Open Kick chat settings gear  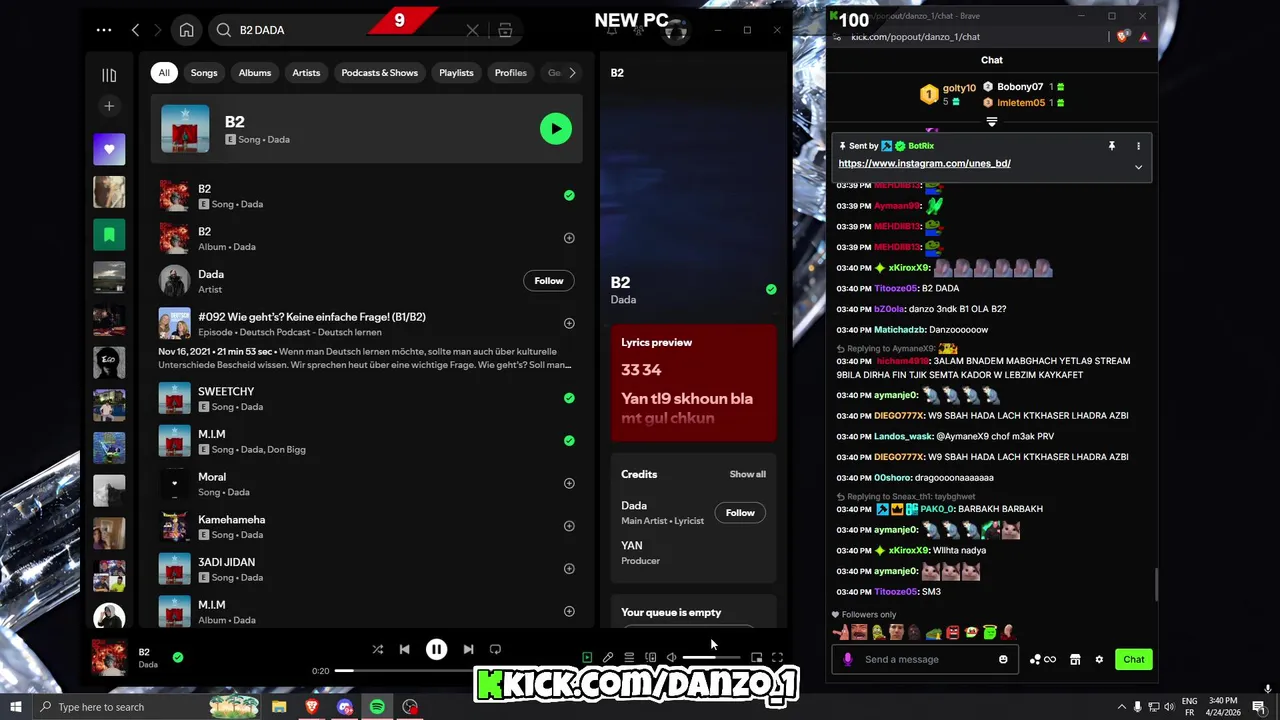tap(1099, 659)
